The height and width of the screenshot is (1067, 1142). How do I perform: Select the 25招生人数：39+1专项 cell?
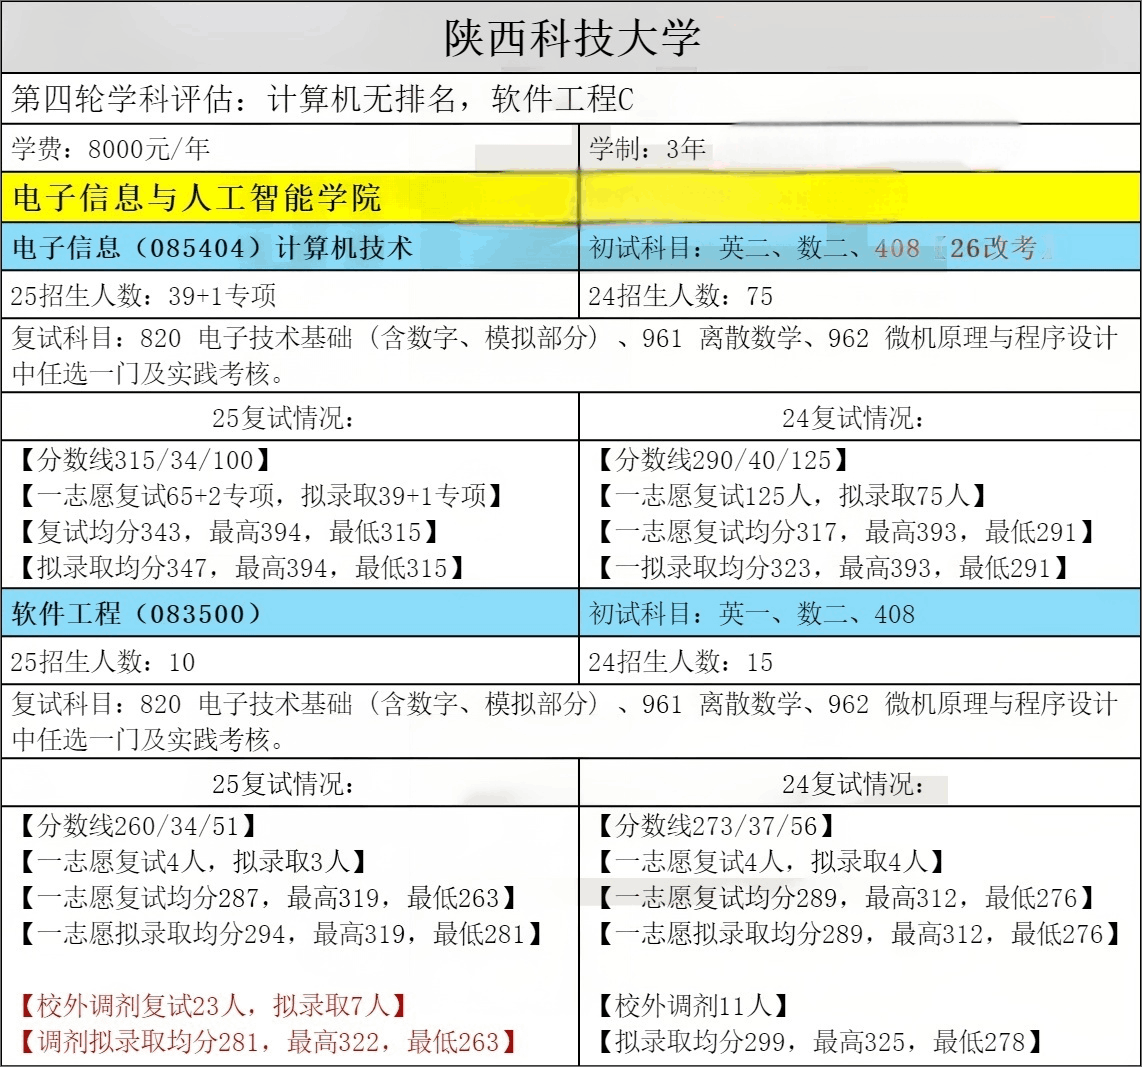(143, 296)
